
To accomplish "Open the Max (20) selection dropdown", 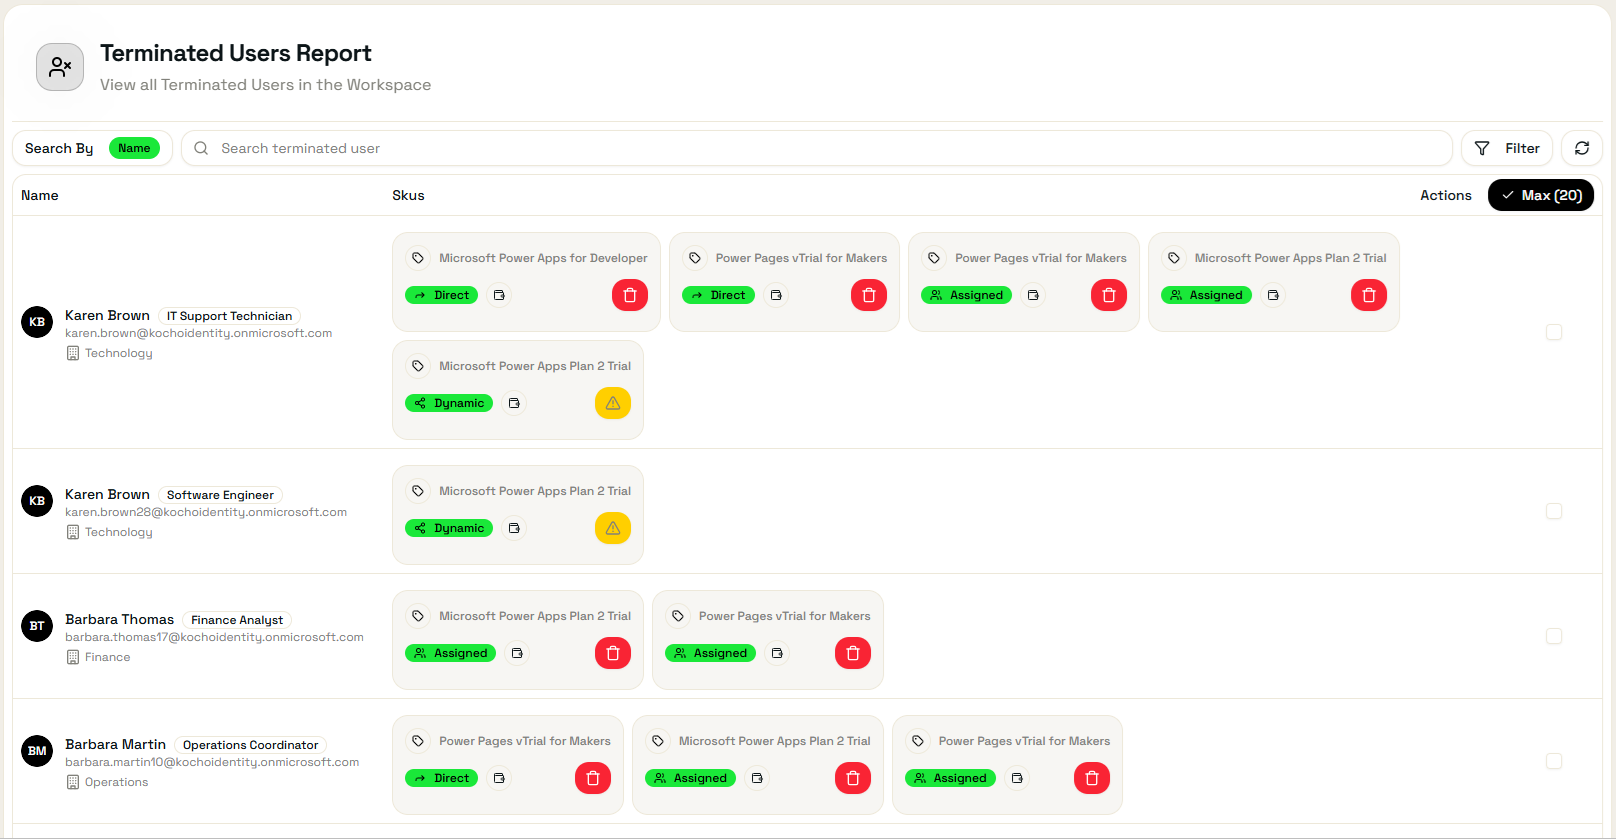I will pyautogui.click(x=1541, y=195).
